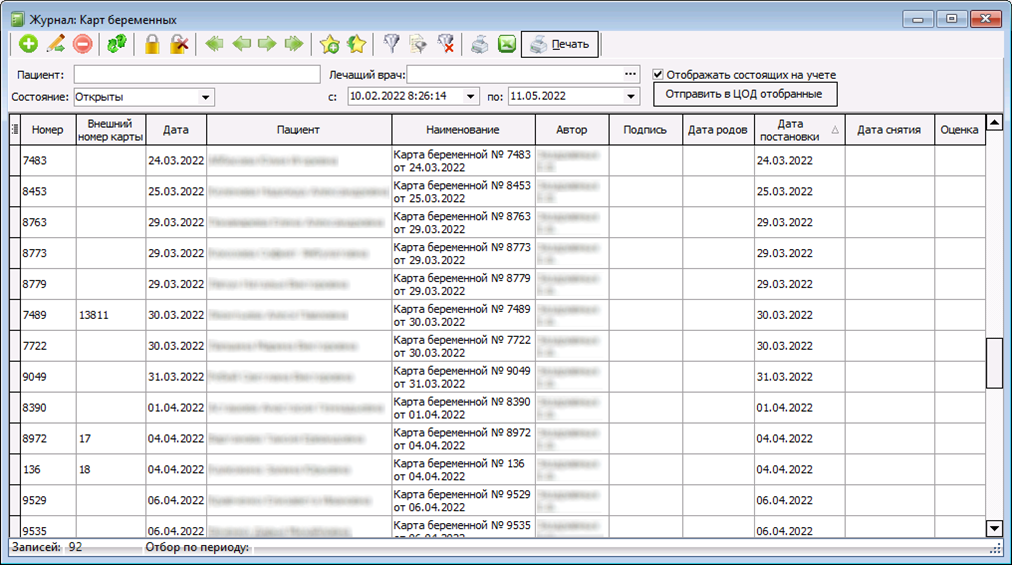Viewport: 1012px width, 565px height.
Task: Toggle 'Отображать состоящих на учете' checkbox
Action: click(658, 75)
